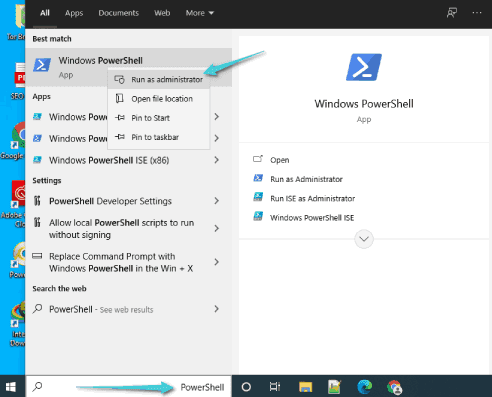The height and width of the screenshot is (397, 492).
Task: Expand the first Windows PowerShell app result arrow
Action: [x=217, y=117]
